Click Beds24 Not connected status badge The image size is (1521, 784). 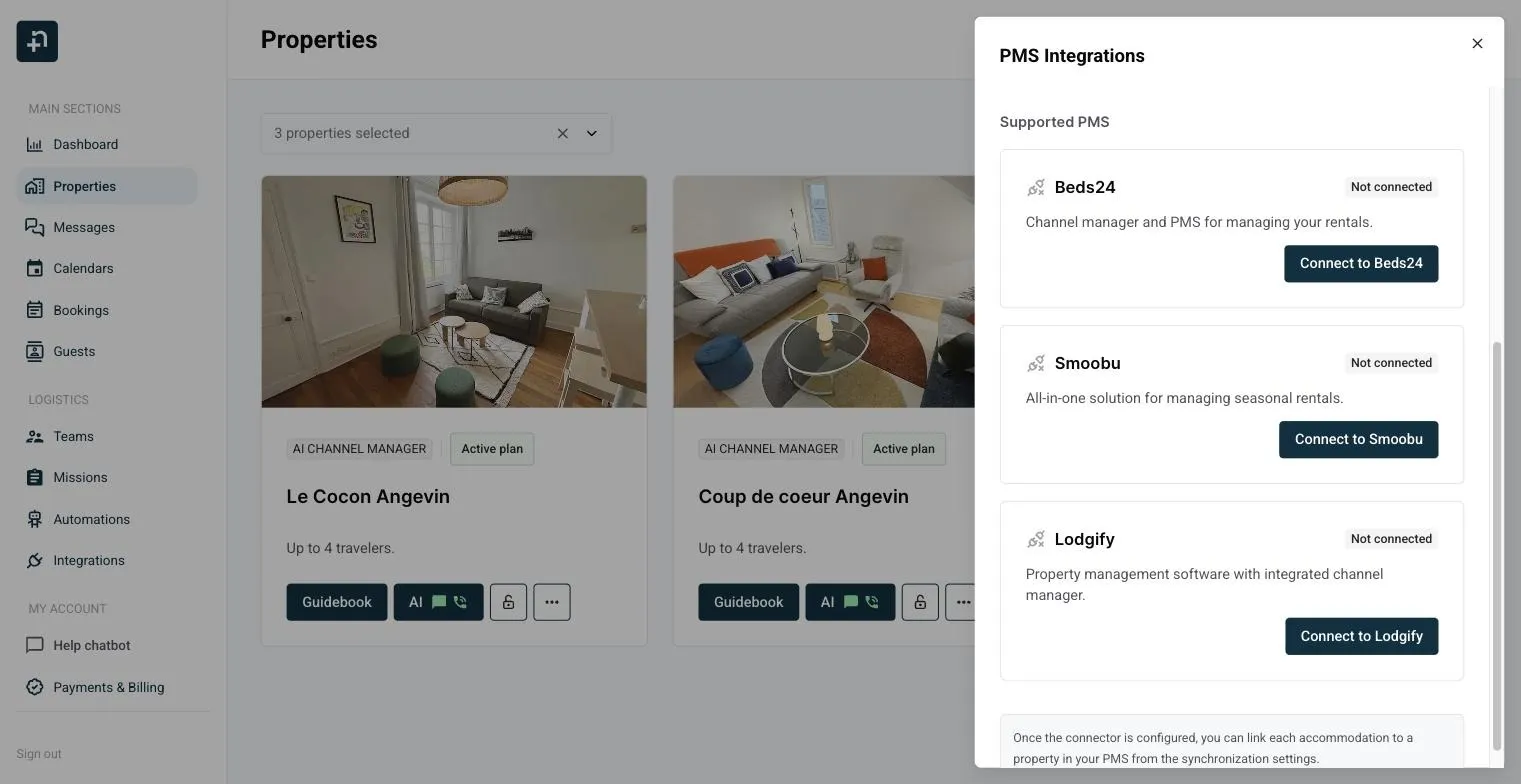click(1391, 187)
